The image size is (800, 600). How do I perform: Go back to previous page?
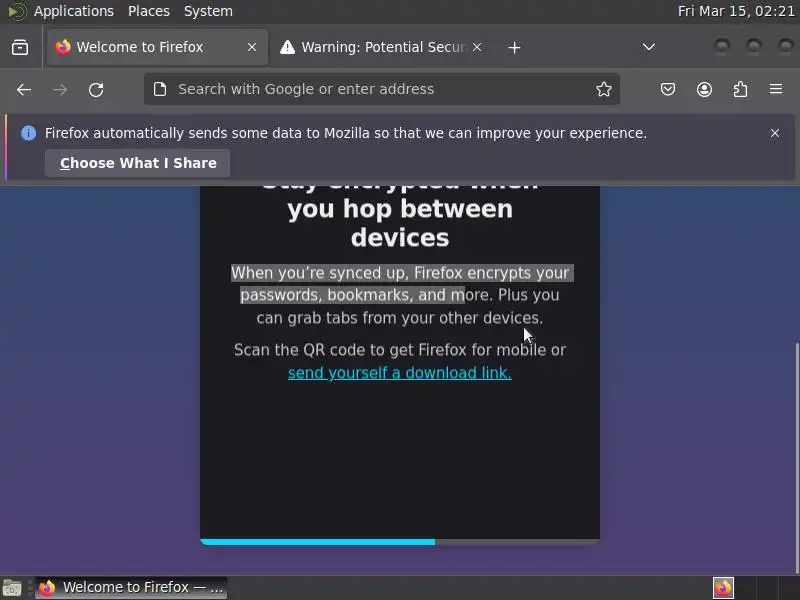23,90
